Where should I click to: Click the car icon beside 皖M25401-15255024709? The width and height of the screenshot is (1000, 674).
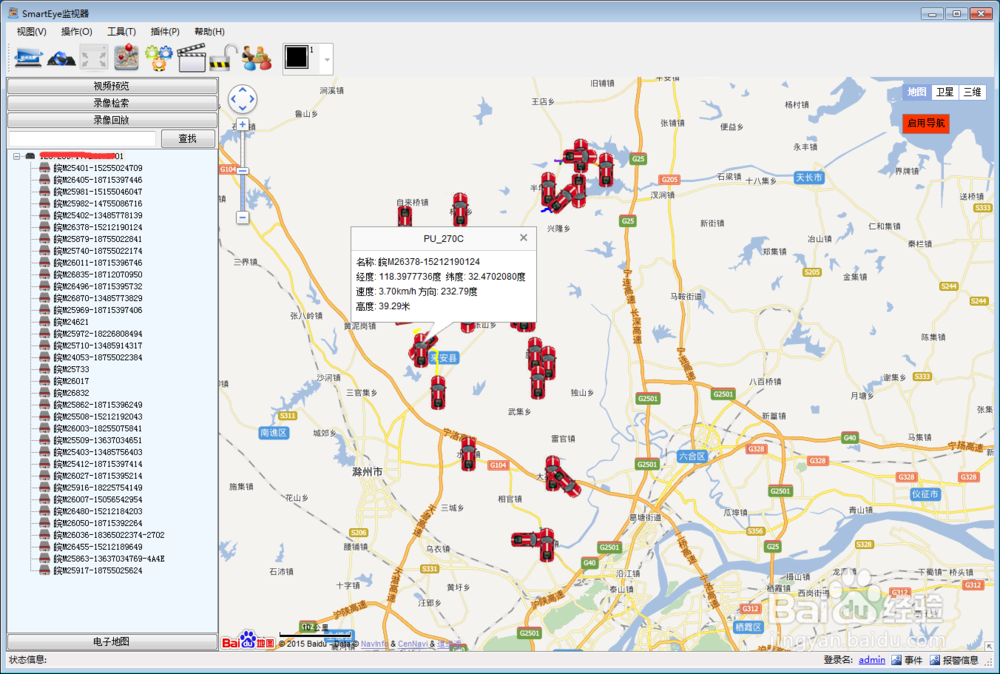click(x=44, y=168)
